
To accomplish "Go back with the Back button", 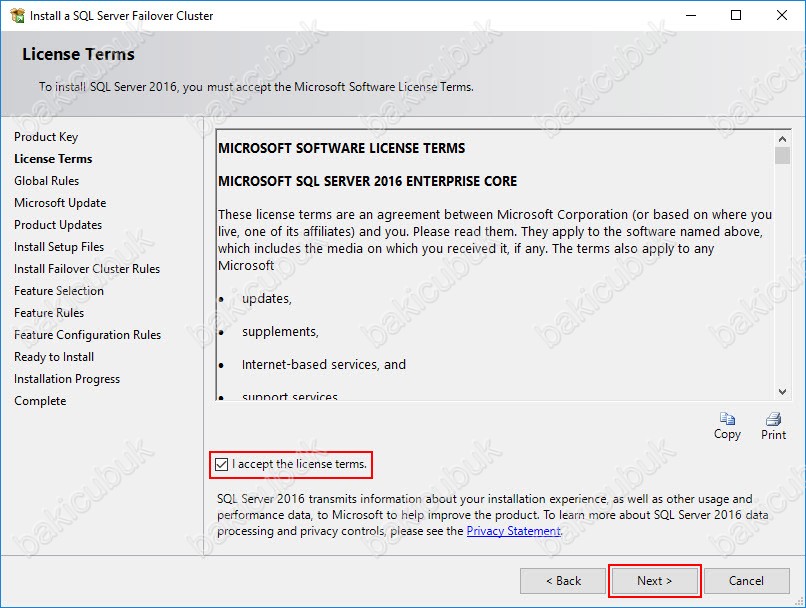I will (x=563, y=581).
